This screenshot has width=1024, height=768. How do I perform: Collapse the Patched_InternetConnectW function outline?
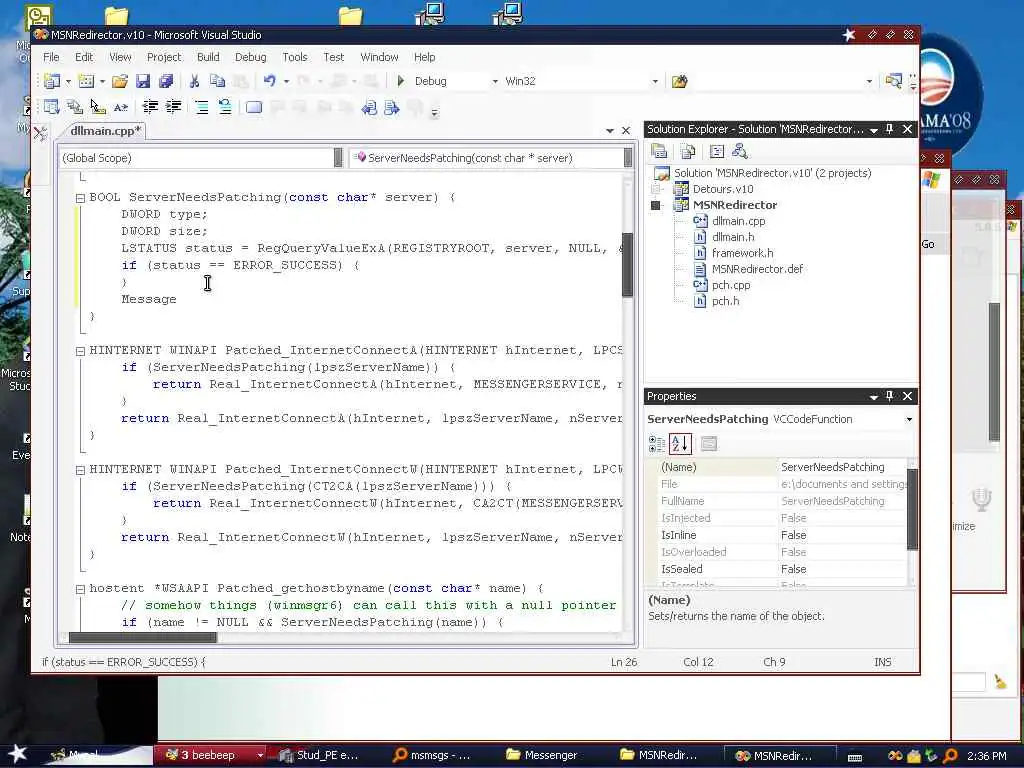click(x=80, y=470)
